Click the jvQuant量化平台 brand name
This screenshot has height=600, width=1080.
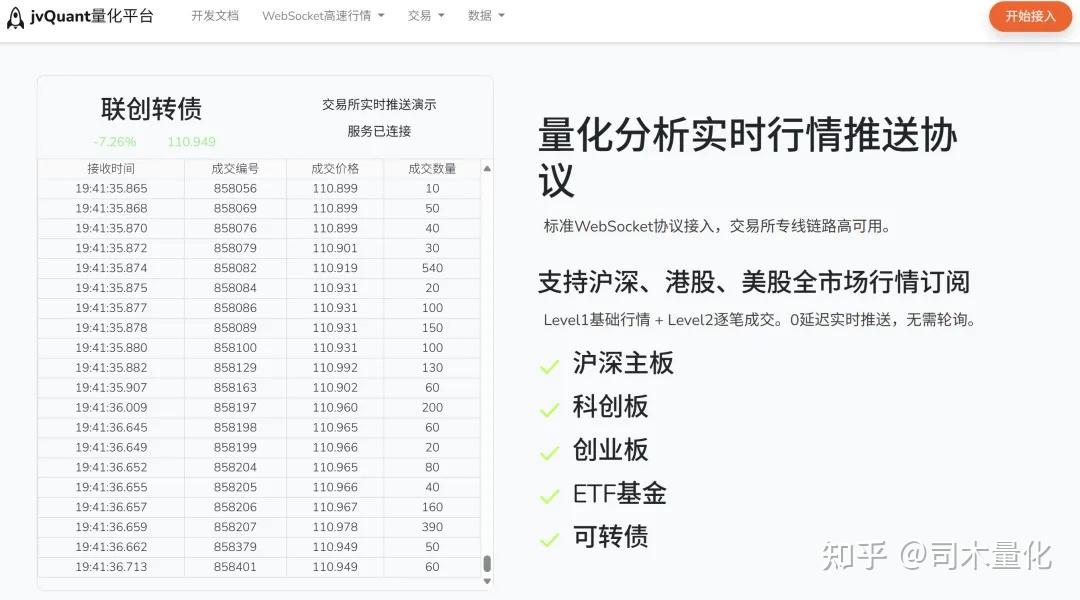92,17
